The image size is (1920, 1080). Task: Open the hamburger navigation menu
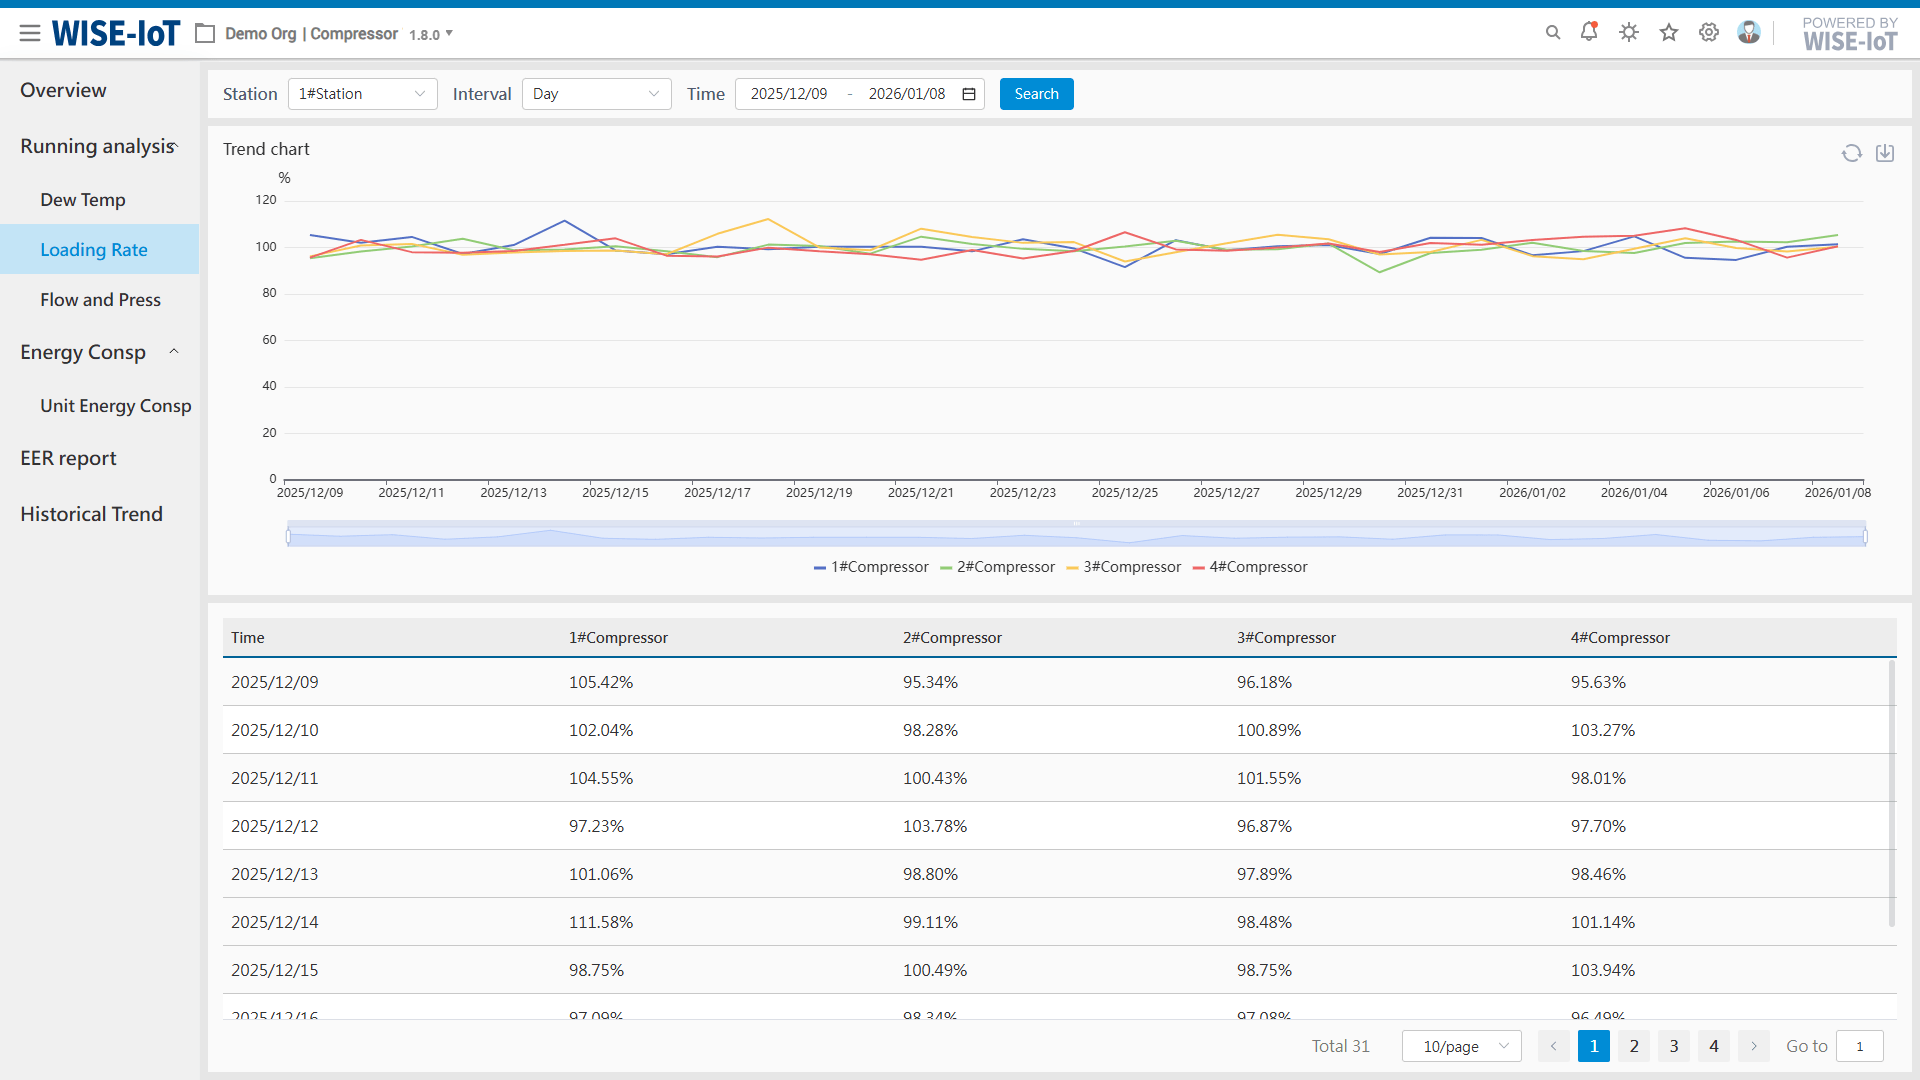30,31
